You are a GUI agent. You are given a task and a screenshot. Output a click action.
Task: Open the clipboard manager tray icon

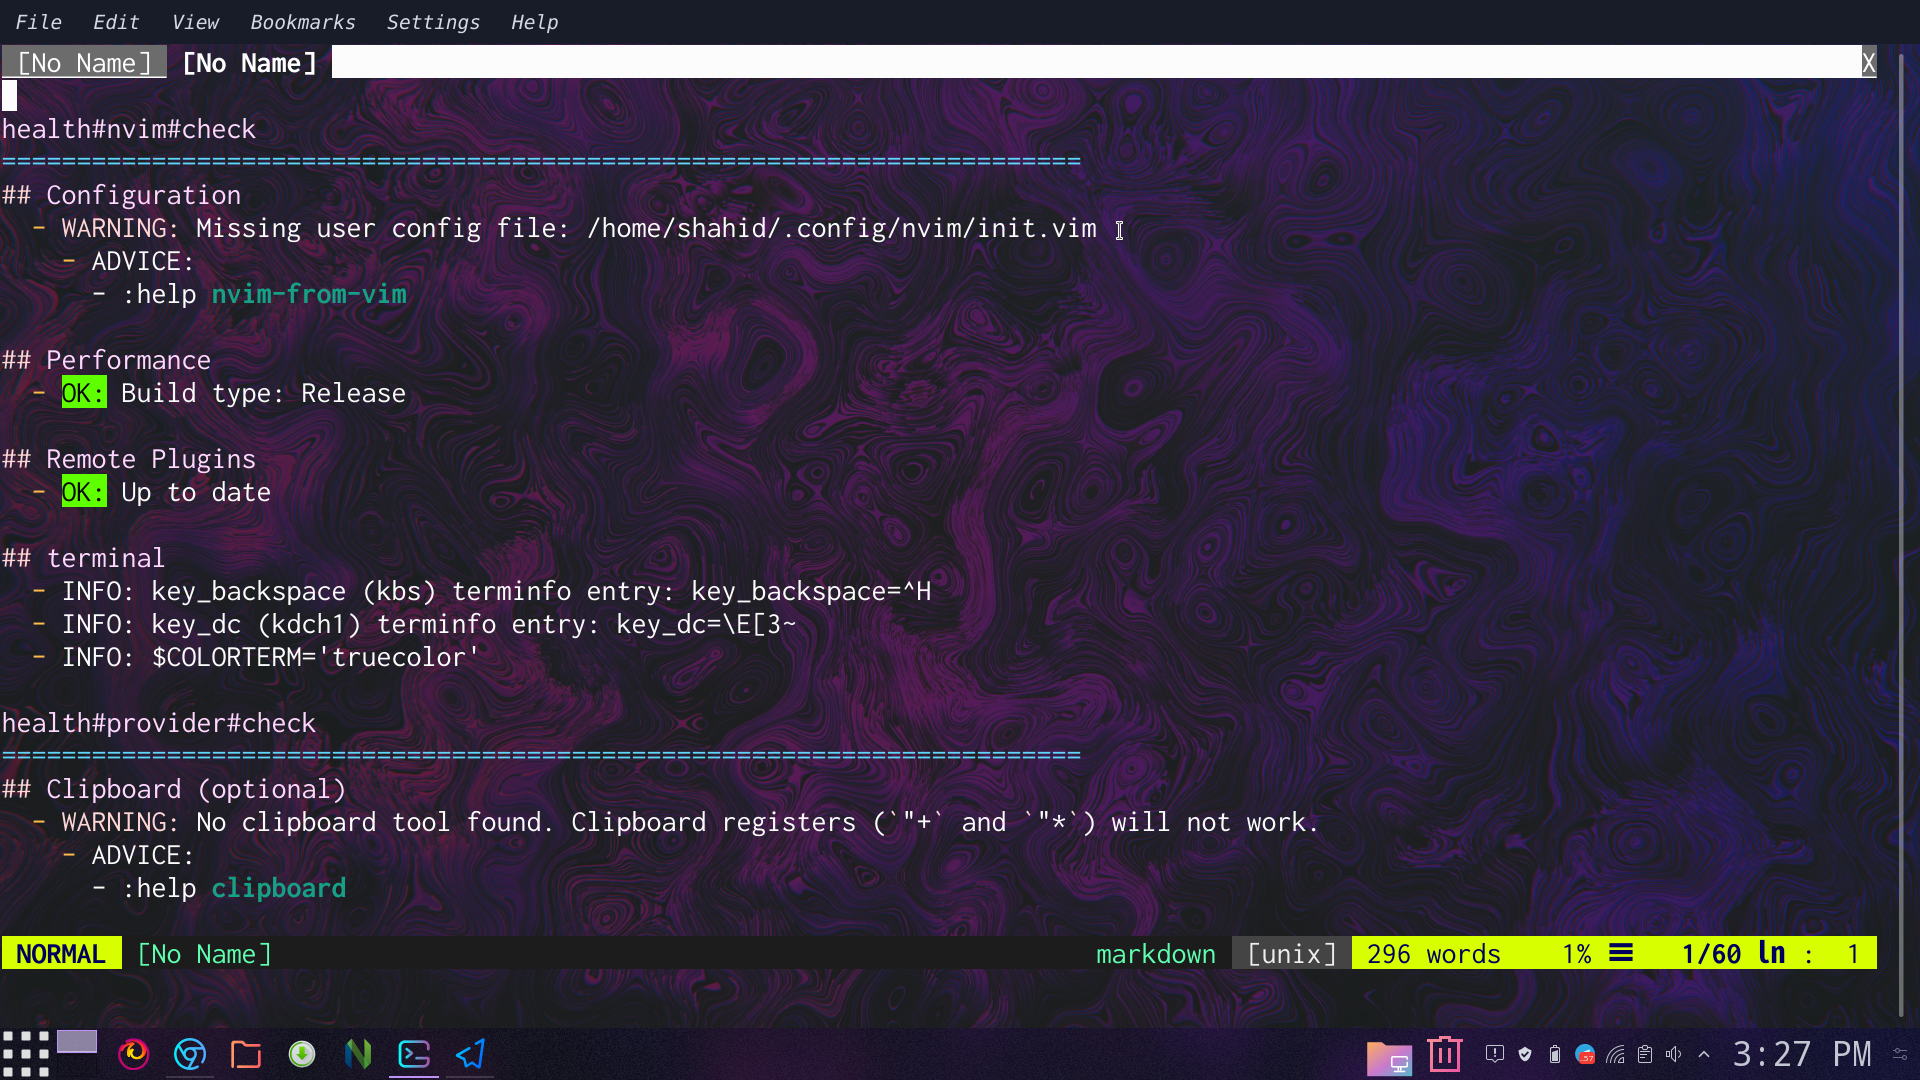(1645, 1054)
